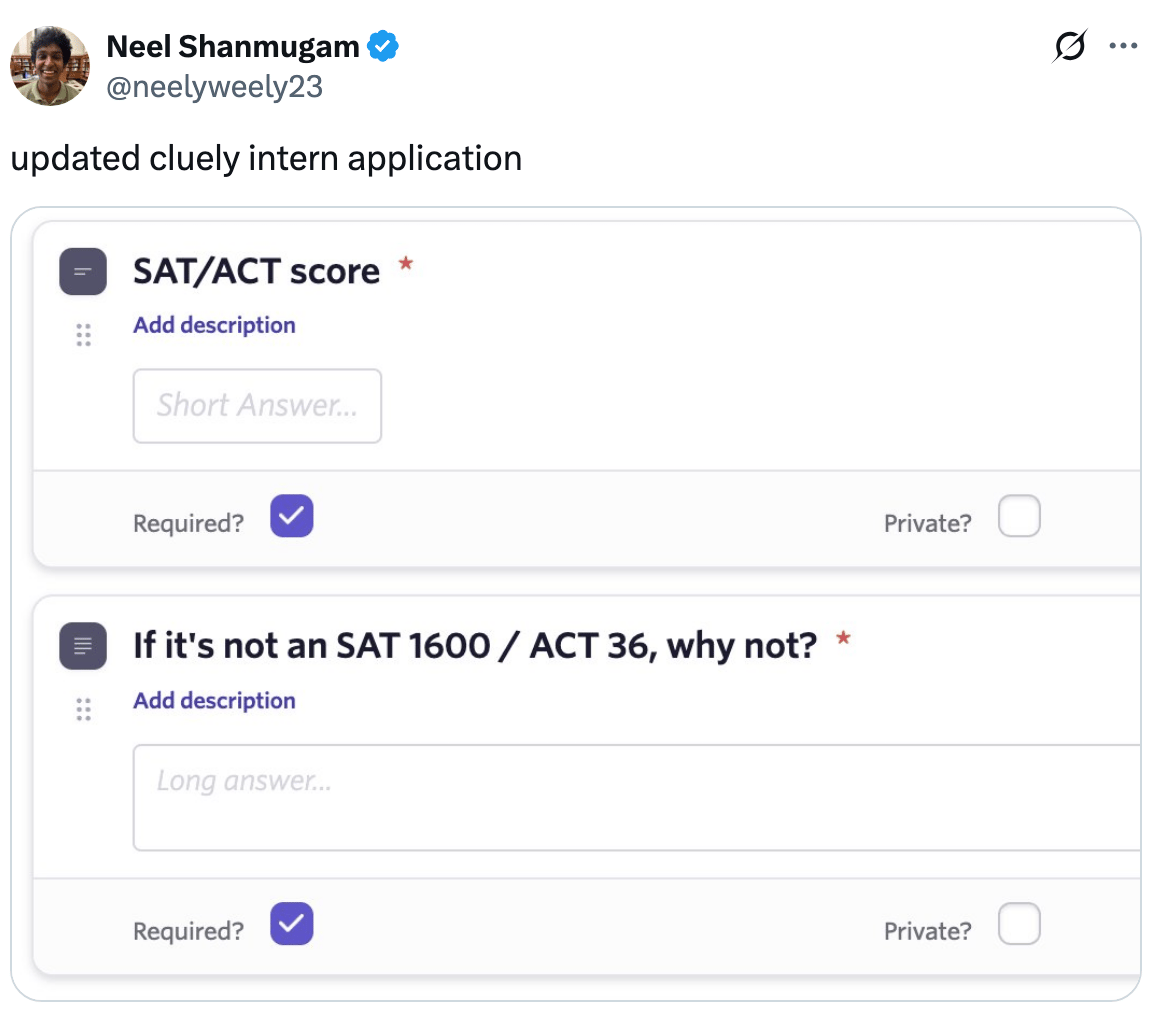1158x1022 pixels.
Task: Uncheck Required for SAT/ACT score question
Action: (292, 517)
